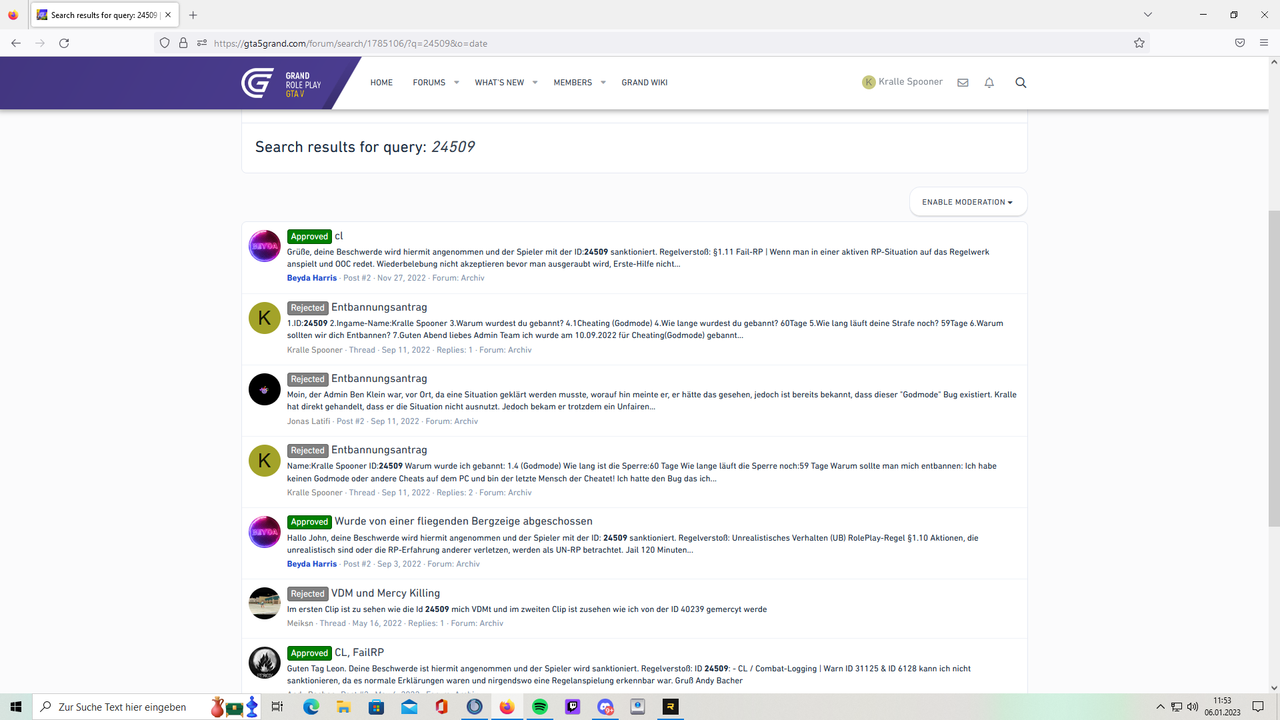The width and height of the screenshot is (1280, 720).
Task: Click Meiksn author name
Action: pos(300,623)
